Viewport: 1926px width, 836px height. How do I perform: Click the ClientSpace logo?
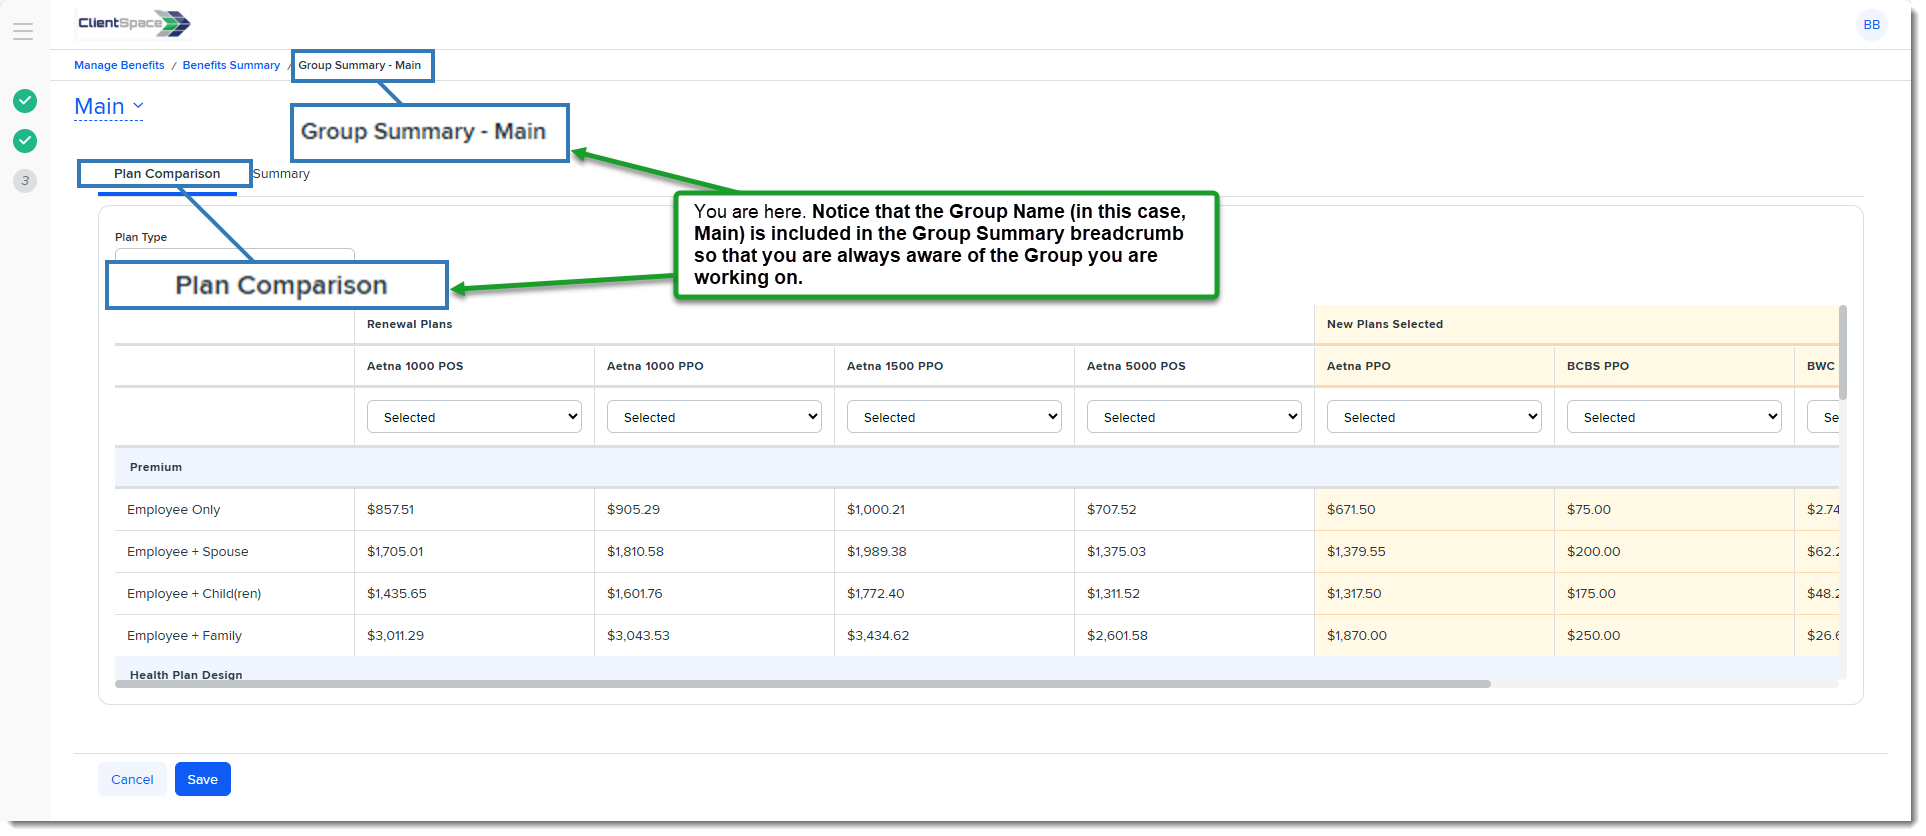click(134, 23)
